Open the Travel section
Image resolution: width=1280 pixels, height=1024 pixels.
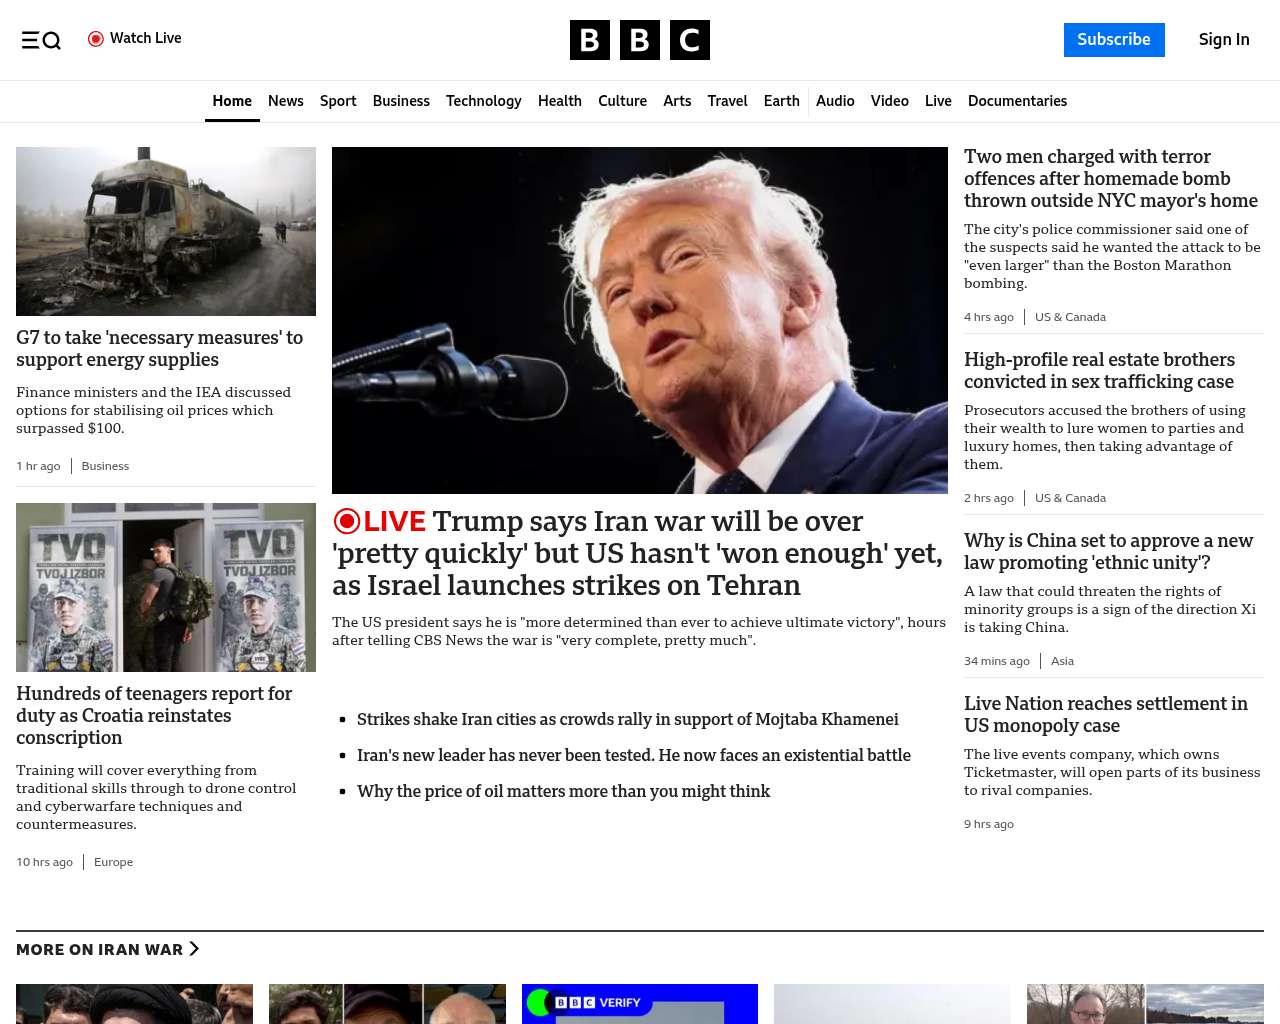[x=727, y=101]
